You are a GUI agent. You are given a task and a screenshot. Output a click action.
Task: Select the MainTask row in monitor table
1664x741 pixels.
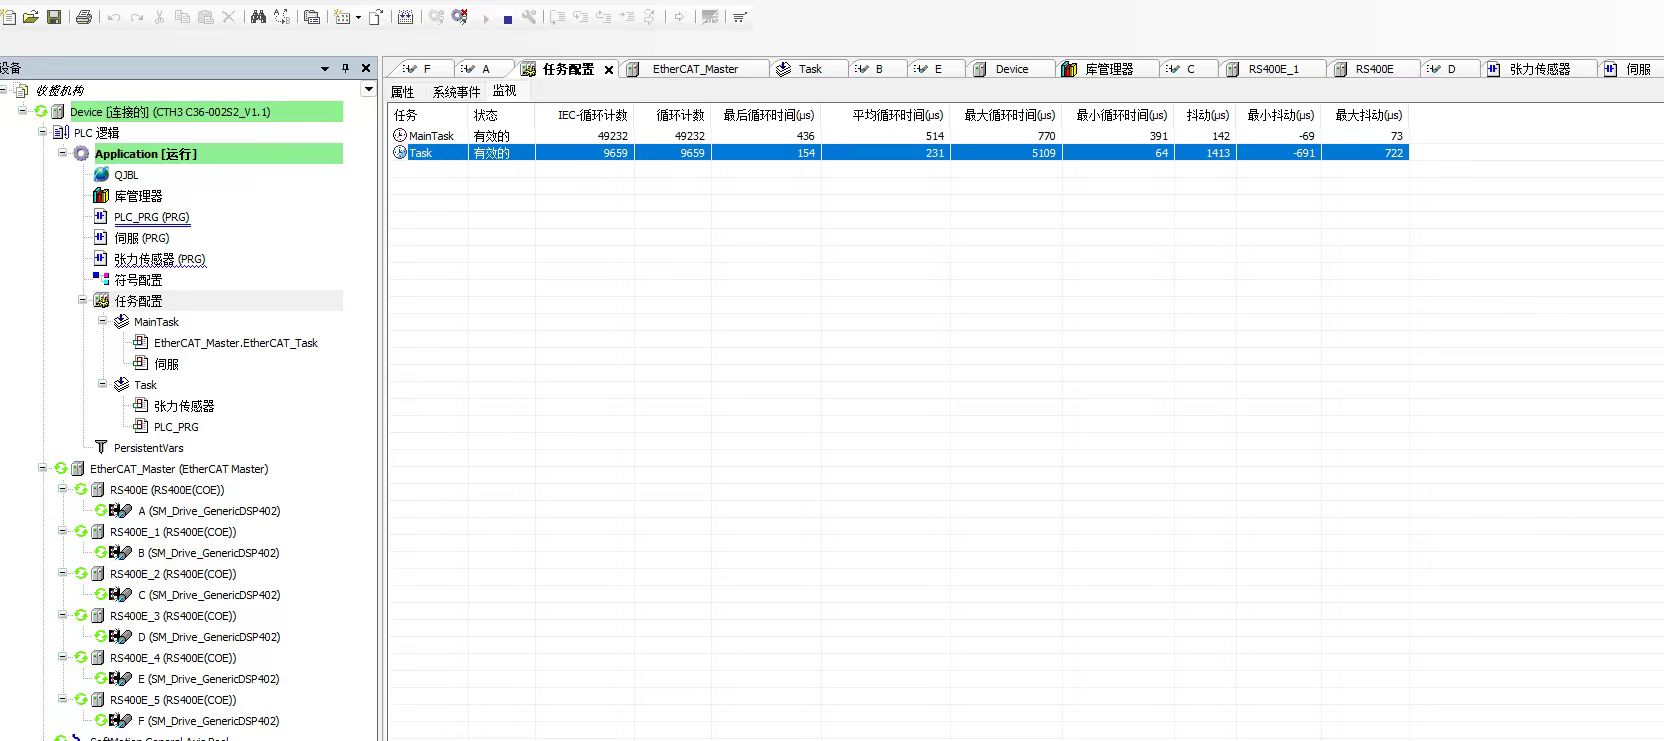(899, 135)
